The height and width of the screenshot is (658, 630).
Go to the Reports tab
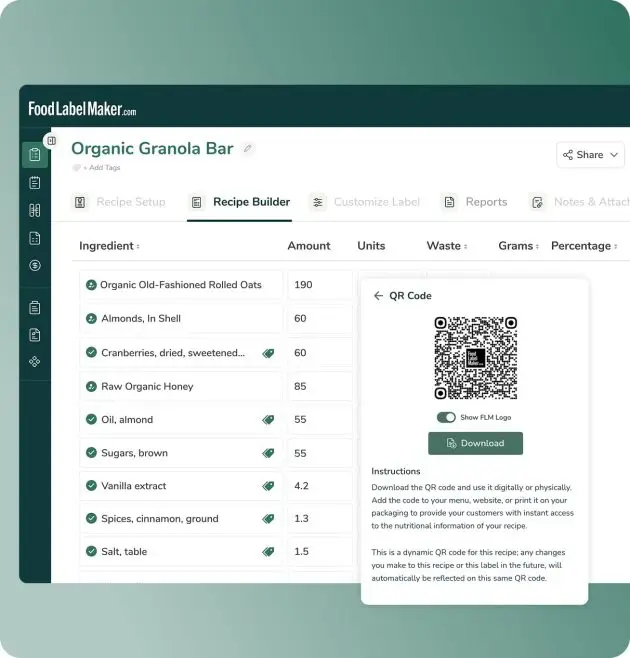point(475,202)
